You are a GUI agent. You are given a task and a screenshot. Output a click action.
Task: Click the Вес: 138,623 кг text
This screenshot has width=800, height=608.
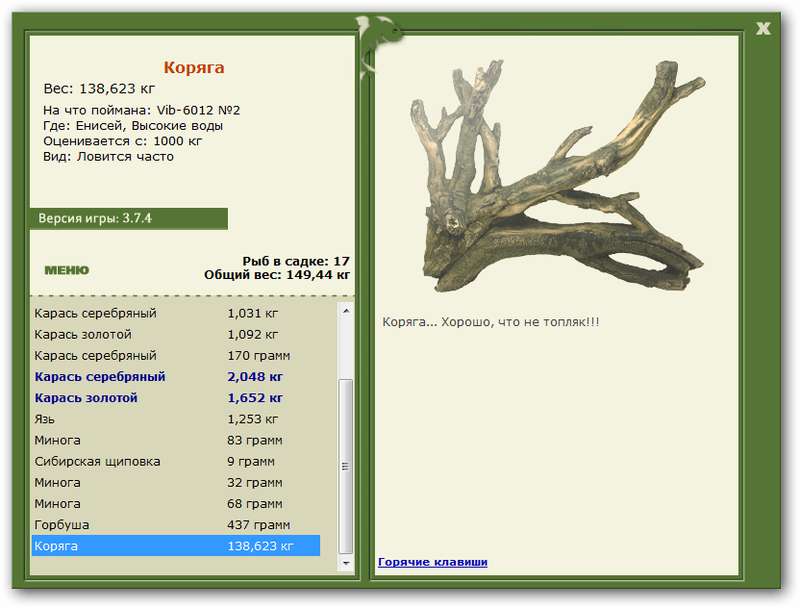[x=99, y=89]
